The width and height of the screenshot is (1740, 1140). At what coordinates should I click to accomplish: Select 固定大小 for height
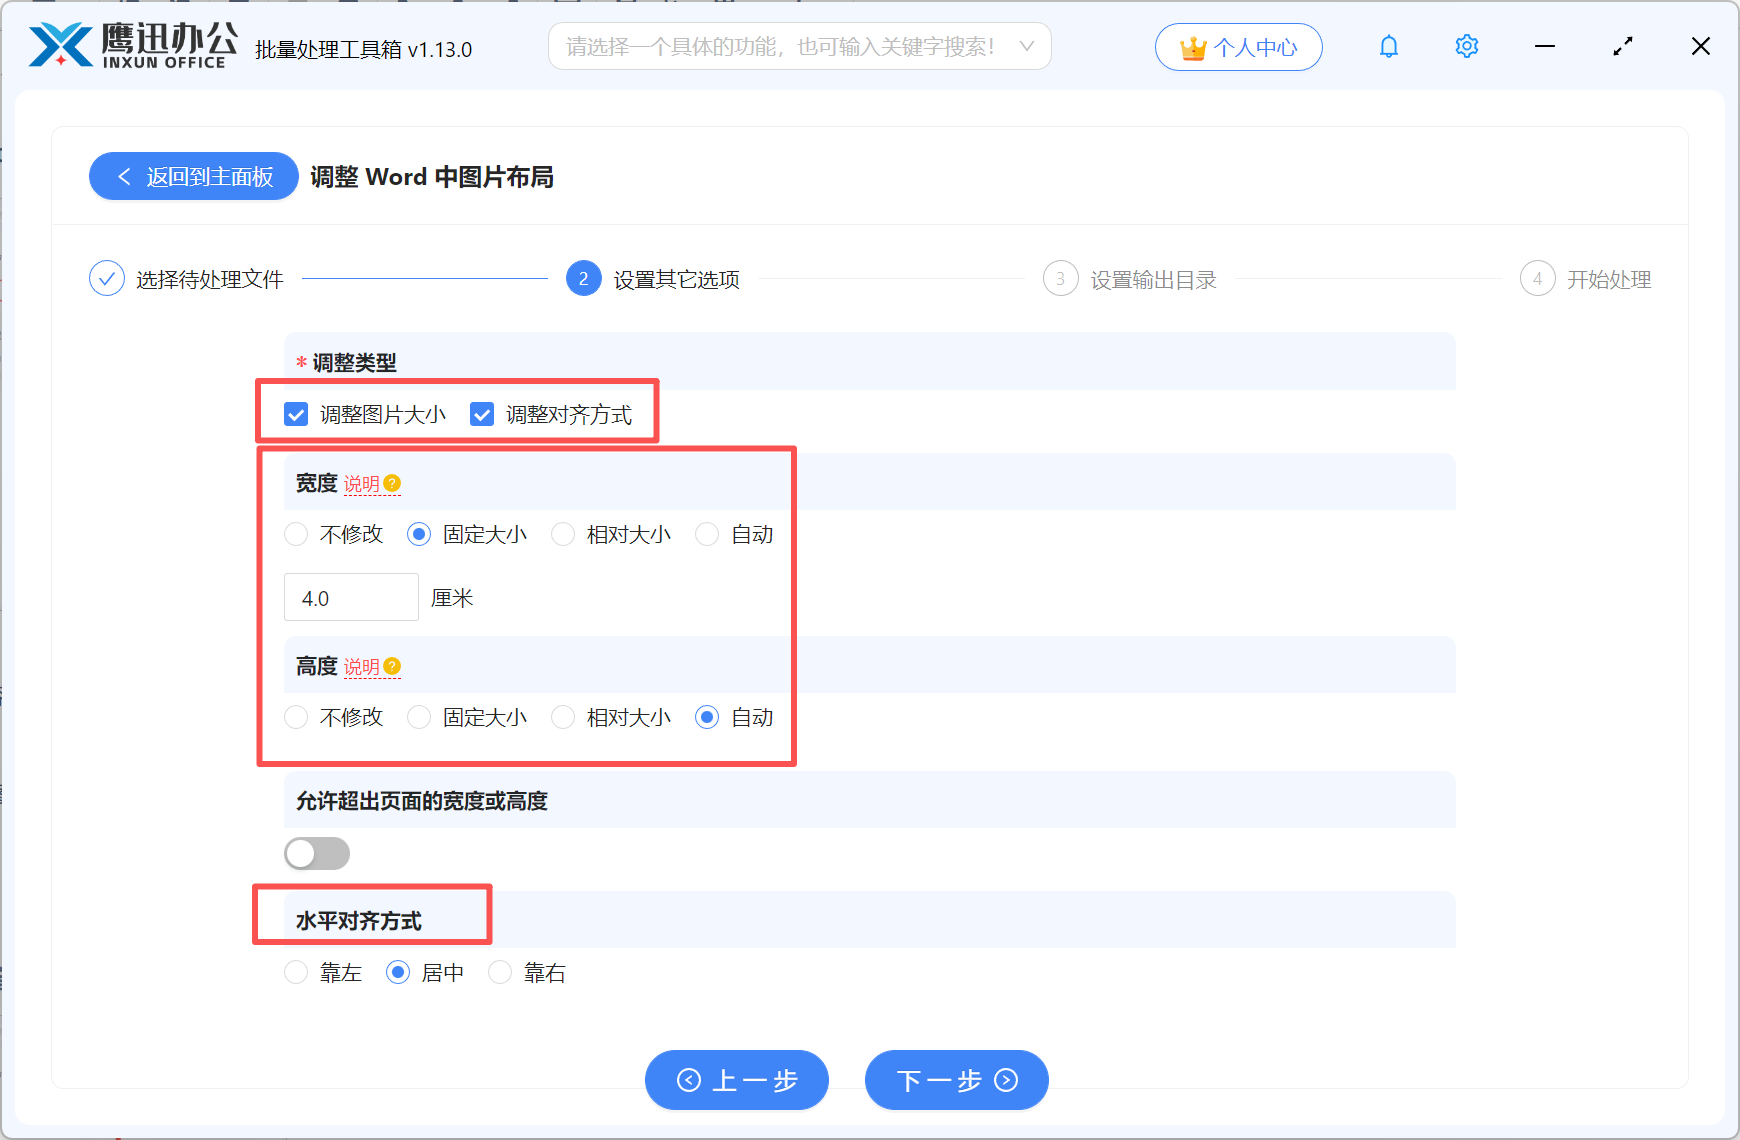(419, 717)
